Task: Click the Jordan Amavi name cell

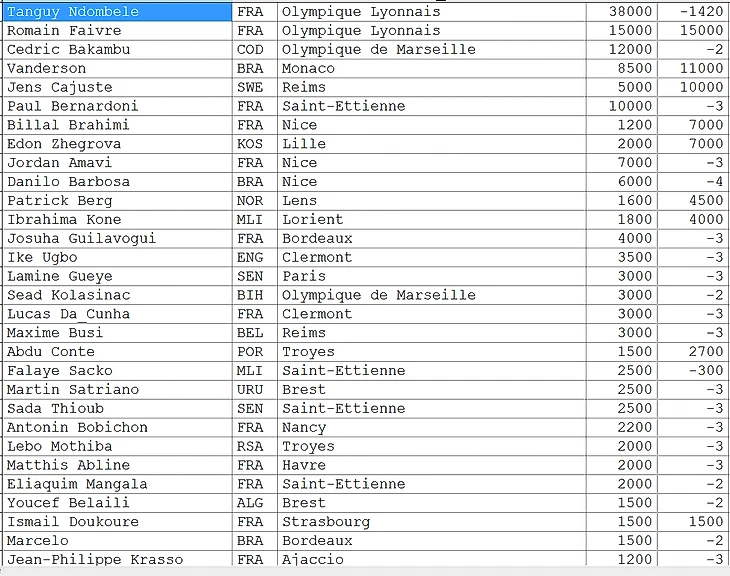Action: (x=117, y=163)
